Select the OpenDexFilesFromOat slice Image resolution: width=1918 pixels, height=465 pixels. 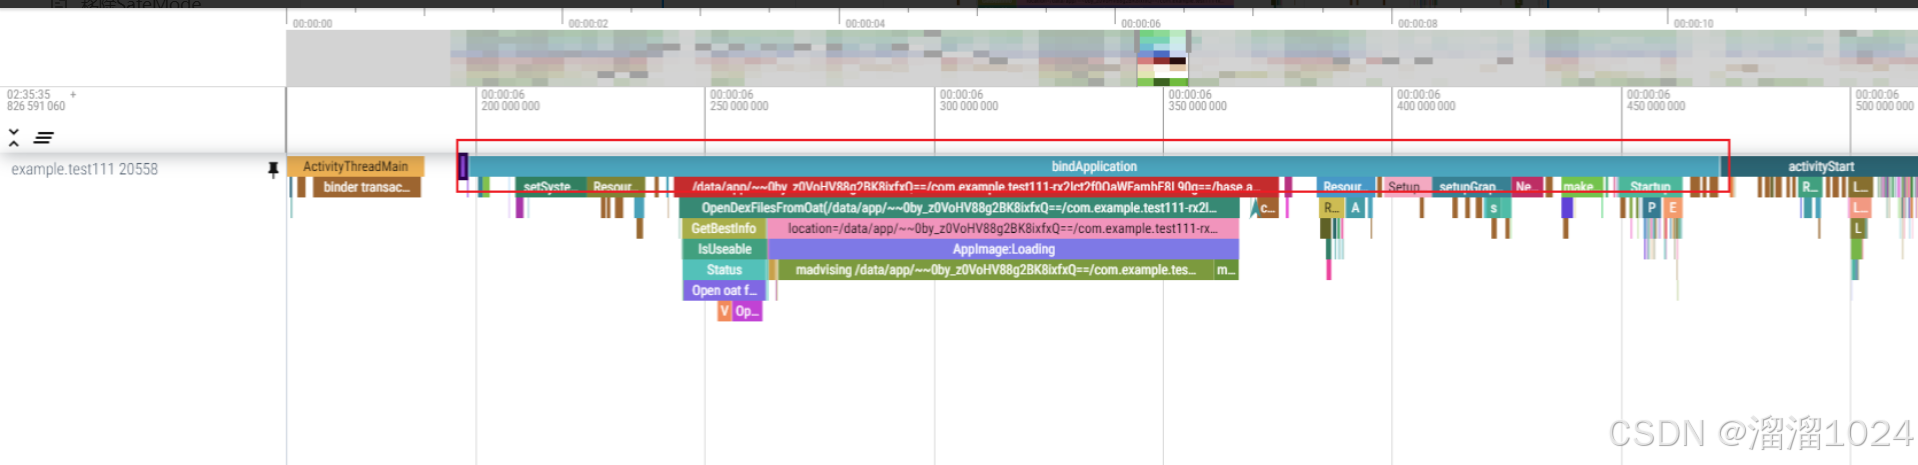coord(959,208)
